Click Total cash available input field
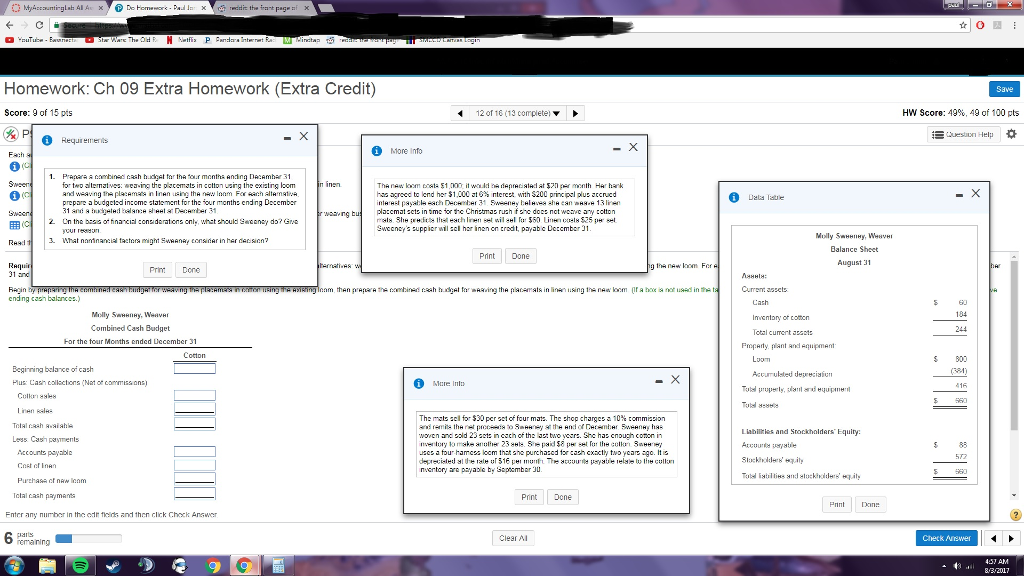Viewport: 1024px width, 576px height. (195, 424)
